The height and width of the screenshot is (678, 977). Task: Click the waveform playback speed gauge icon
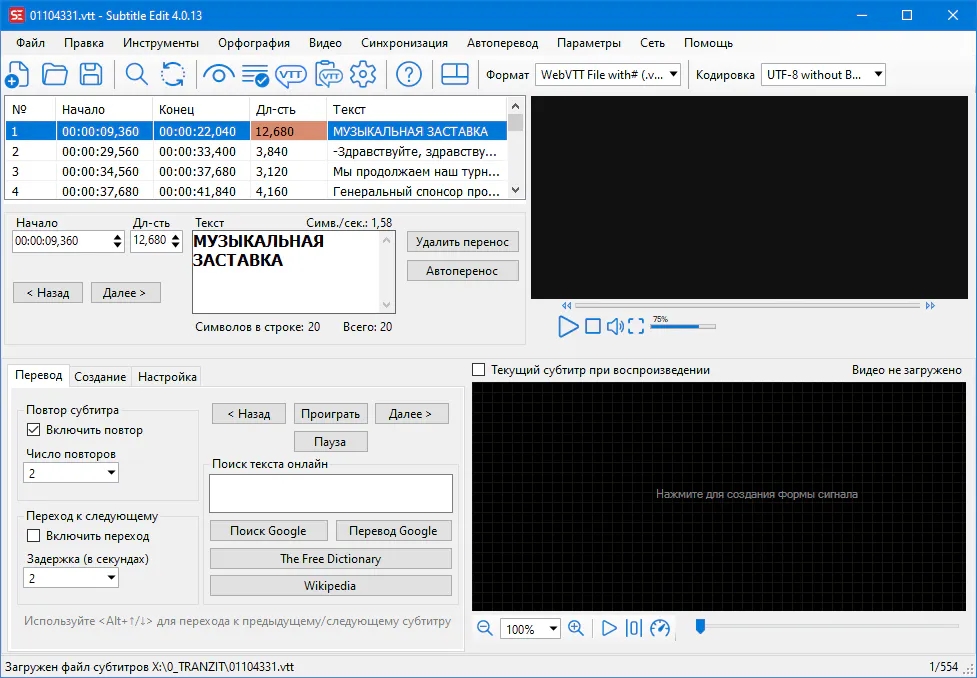click(660, 628)
